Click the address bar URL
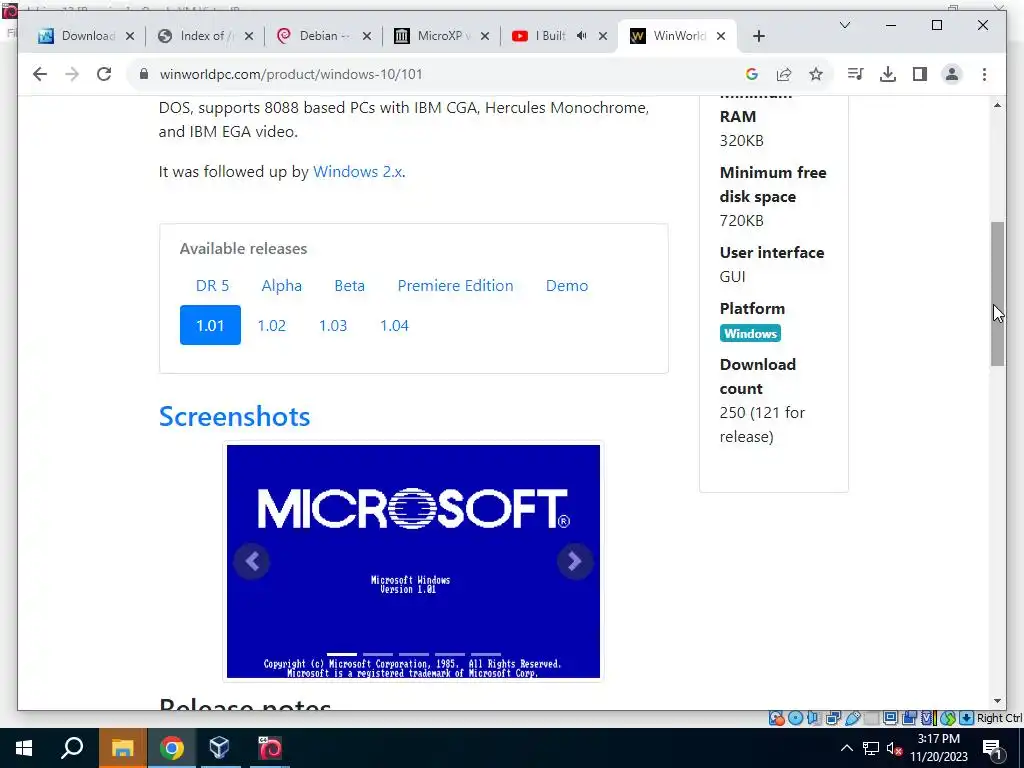The width and height of the screenshot is (1024, 768). (291, 74)
